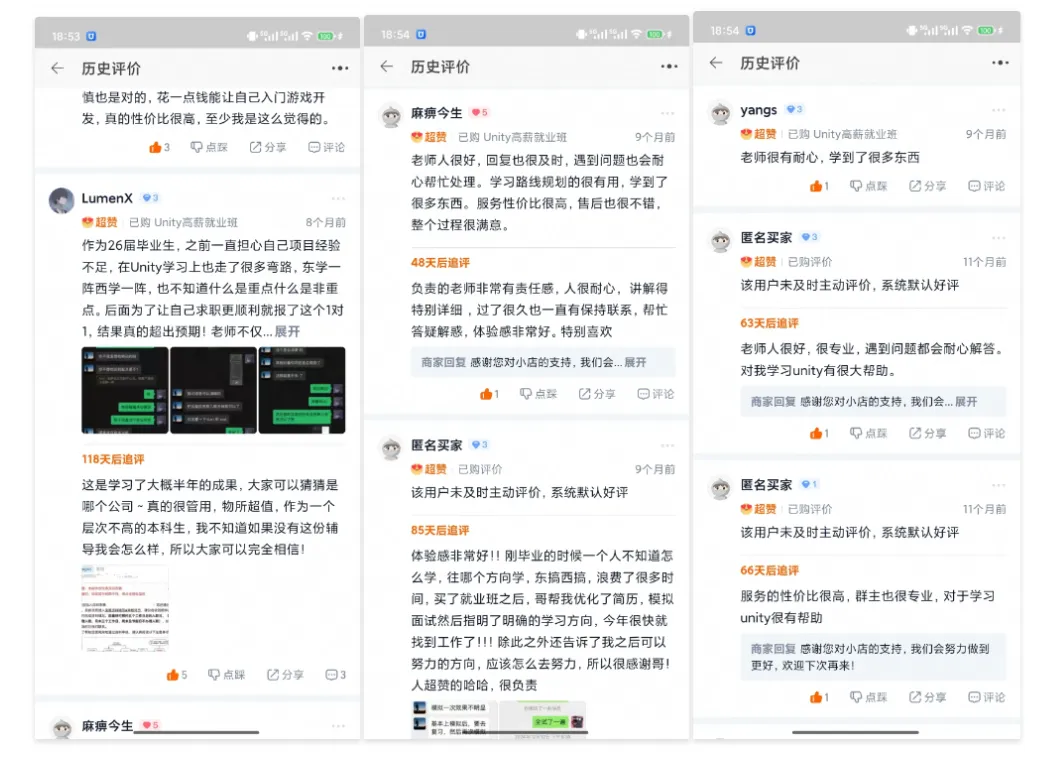
Task: Expand the LumenX review text with 展开
Action: tap(287, 332)
